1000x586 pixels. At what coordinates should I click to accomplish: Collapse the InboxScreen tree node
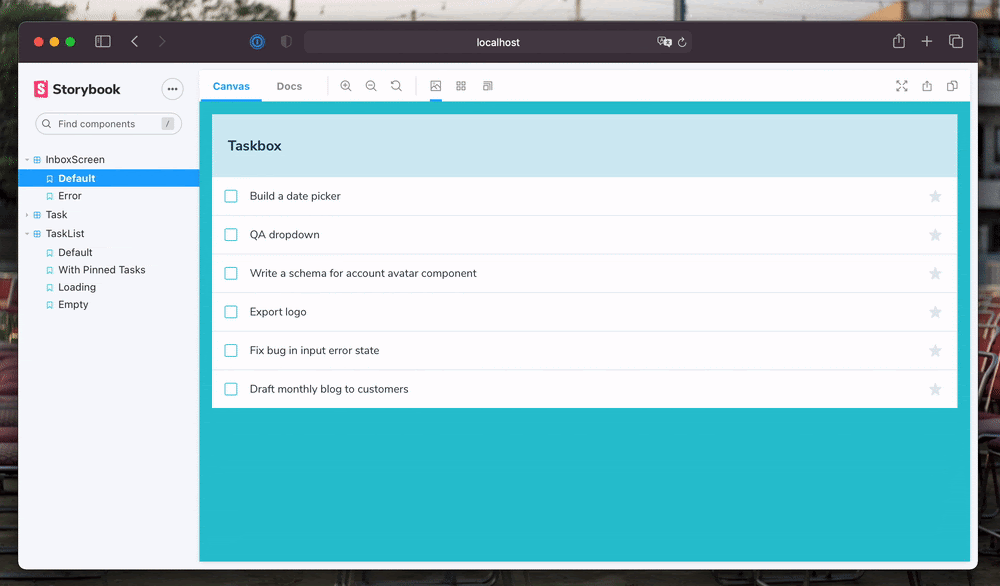tap(27, 160)
